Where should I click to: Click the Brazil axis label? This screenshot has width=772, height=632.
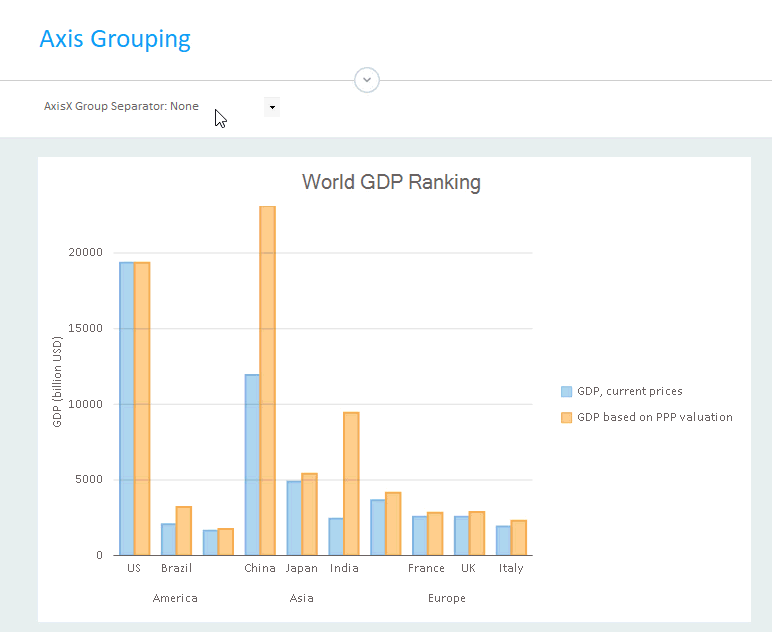click(x=176, y=568)
